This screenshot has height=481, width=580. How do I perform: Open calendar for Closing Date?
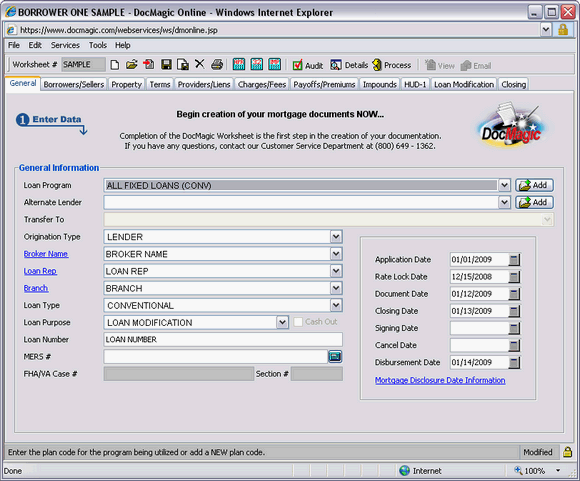point(514,311)
